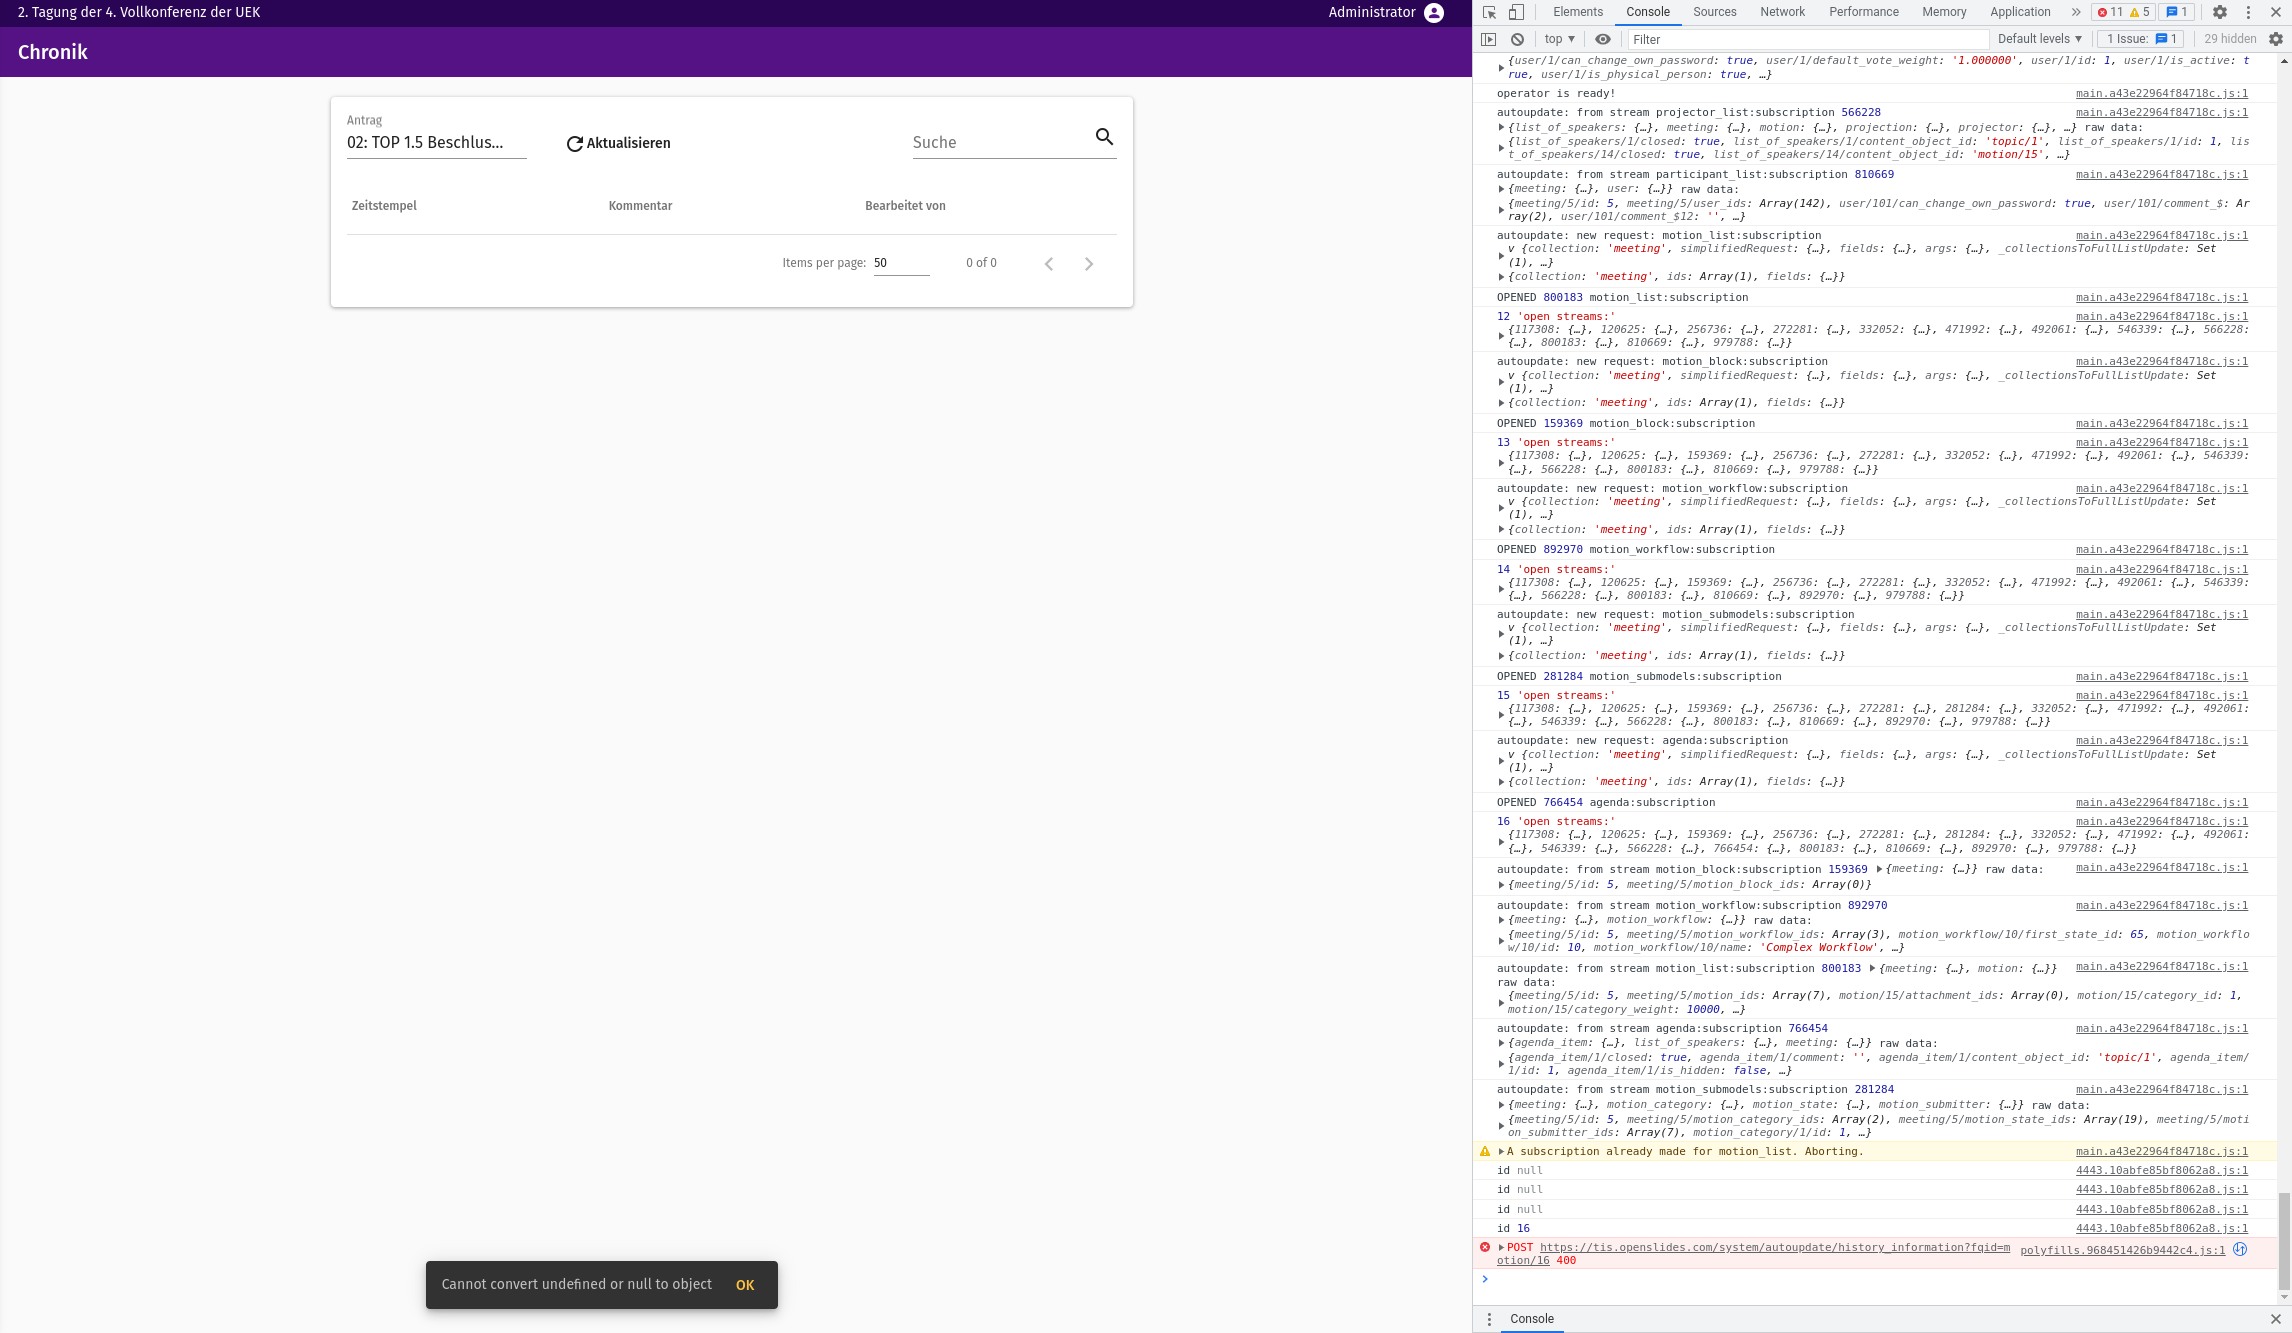Click the Aktualisieren refresh button
Image resolution: width=2292 pixels, height=1333 pixels.
tap(618, 143)
